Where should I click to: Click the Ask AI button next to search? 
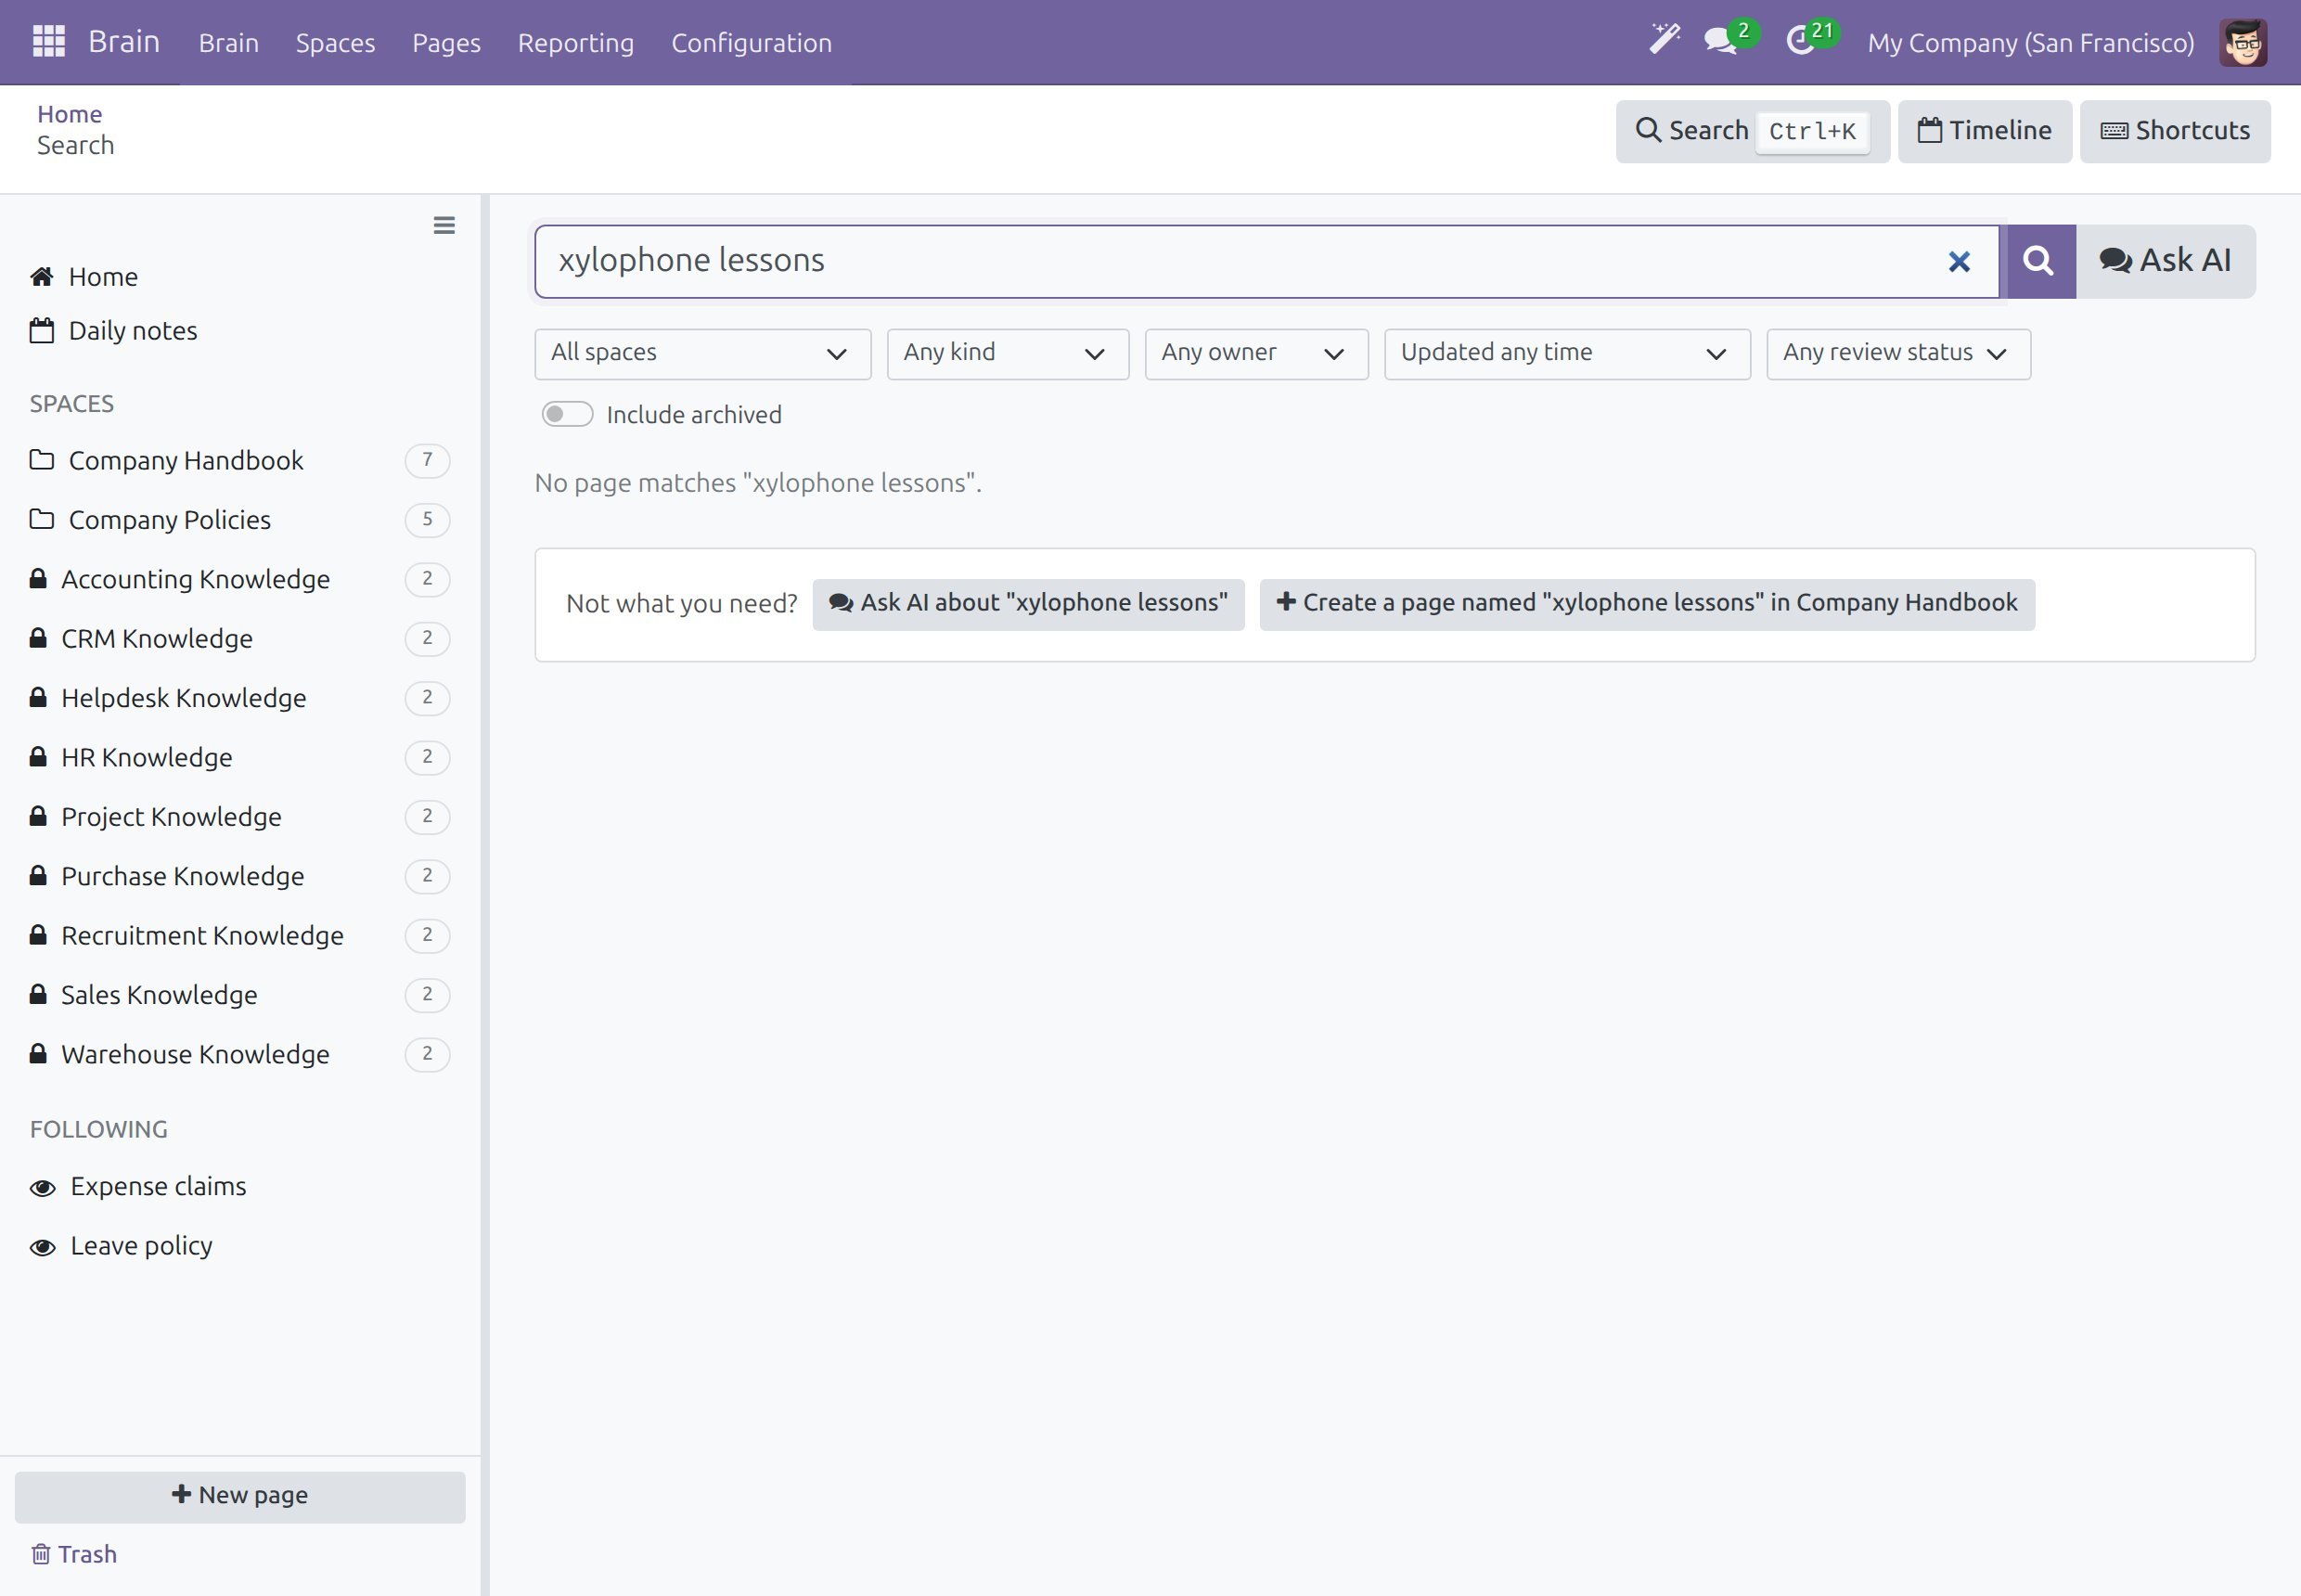[2166, 261]
